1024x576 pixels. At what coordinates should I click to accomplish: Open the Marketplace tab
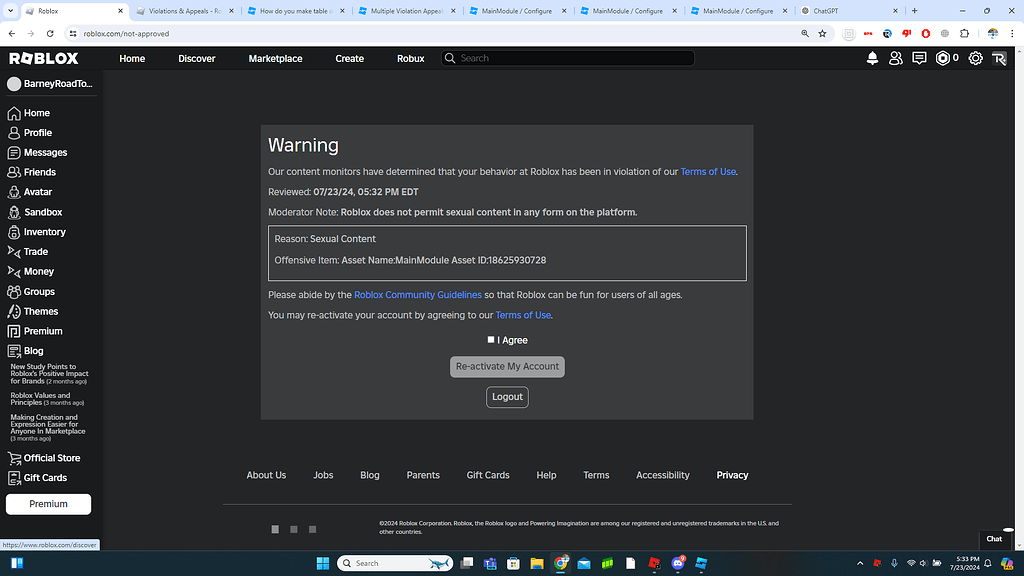click(275, 58)
